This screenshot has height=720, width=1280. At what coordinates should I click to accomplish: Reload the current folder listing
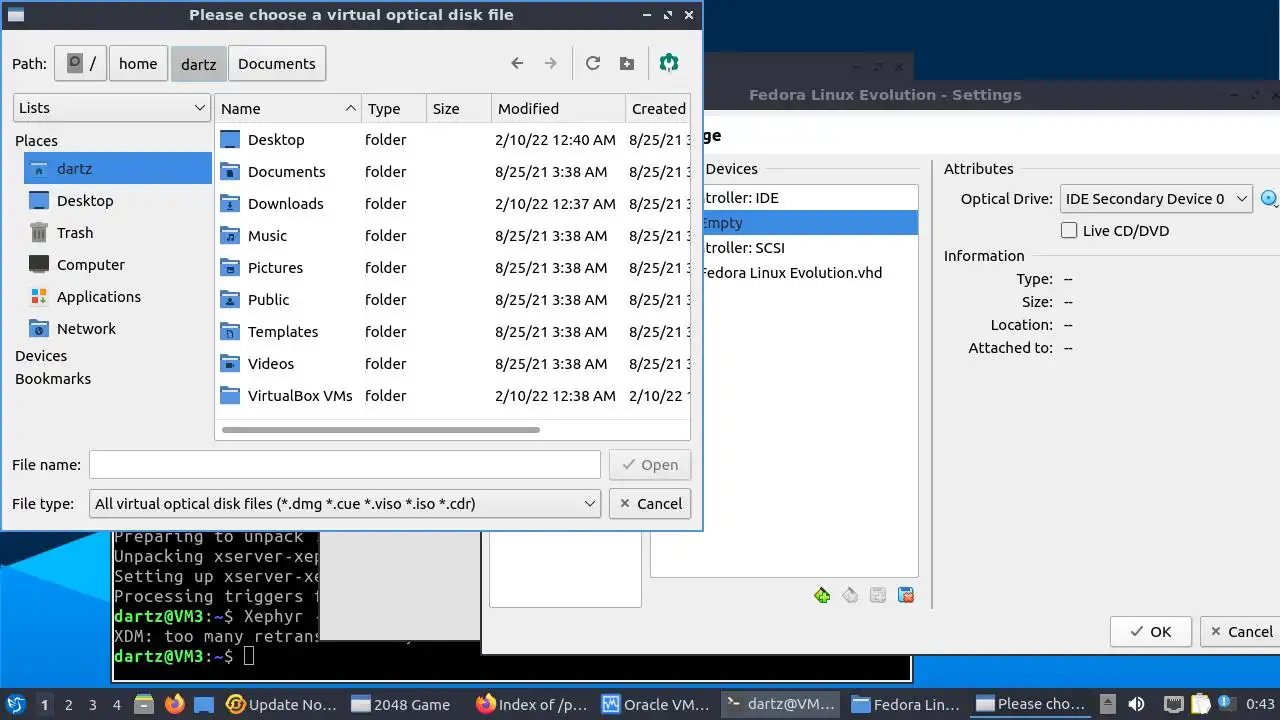(593, 63)
